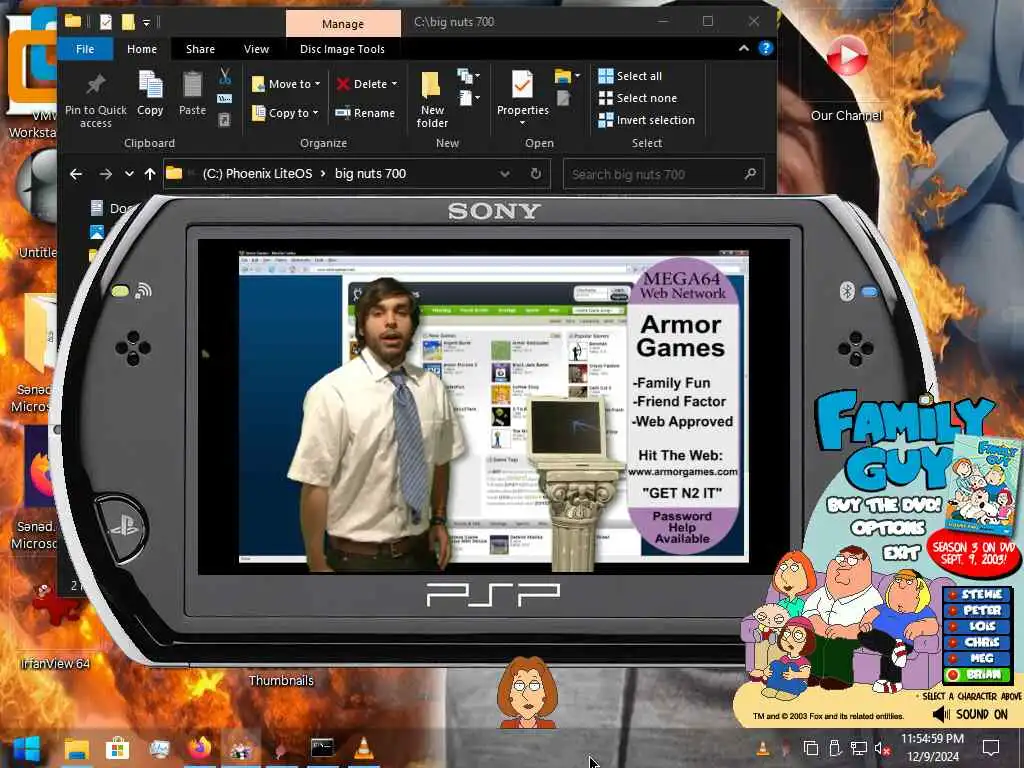The height and width of the screenshot is (768, 1024).
Task: Click OPTIONS in Family Guy widget
Action: pyautogui.click(x=888, y=528)
